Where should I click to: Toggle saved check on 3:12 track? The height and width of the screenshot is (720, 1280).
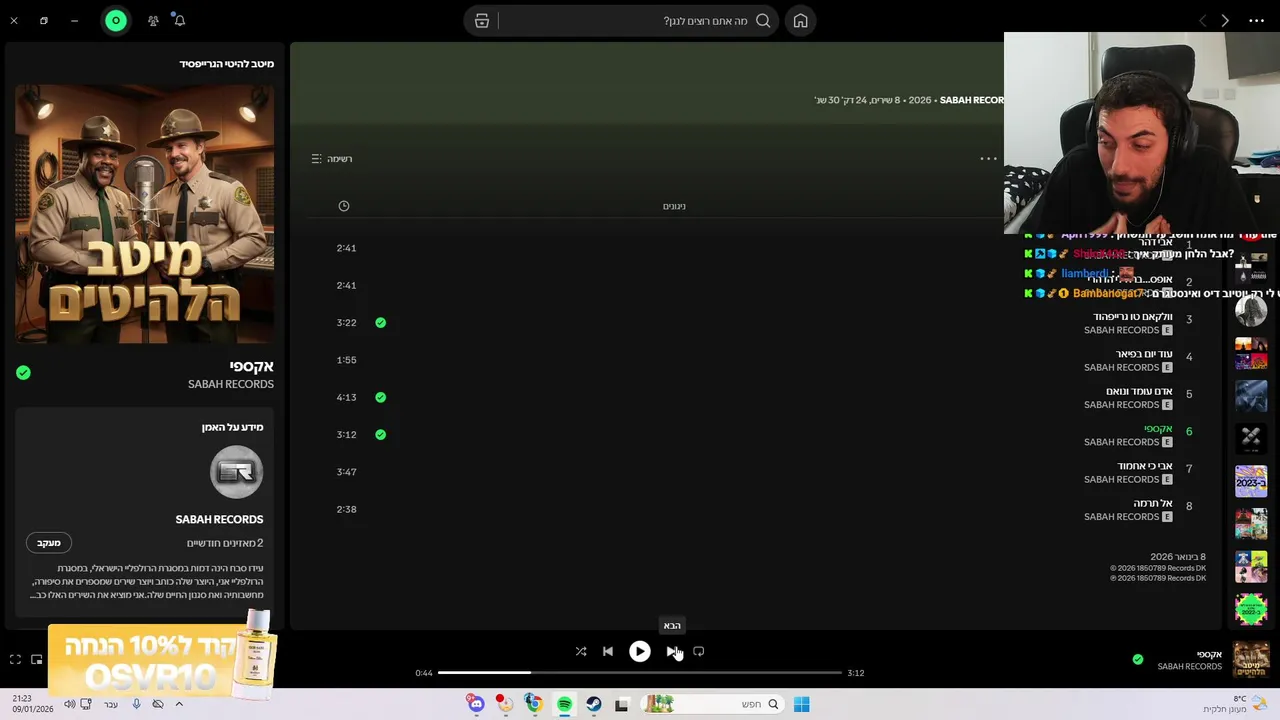(x=380, y=435)
